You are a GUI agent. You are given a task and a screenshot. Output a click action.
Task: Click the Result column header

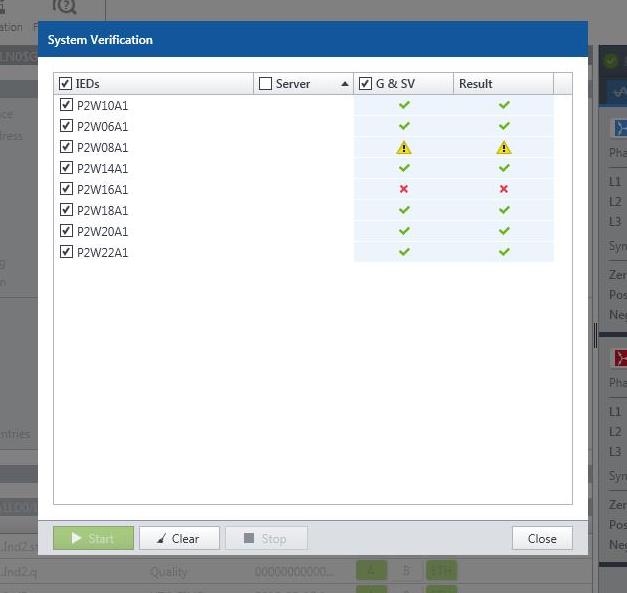point(500,84)
